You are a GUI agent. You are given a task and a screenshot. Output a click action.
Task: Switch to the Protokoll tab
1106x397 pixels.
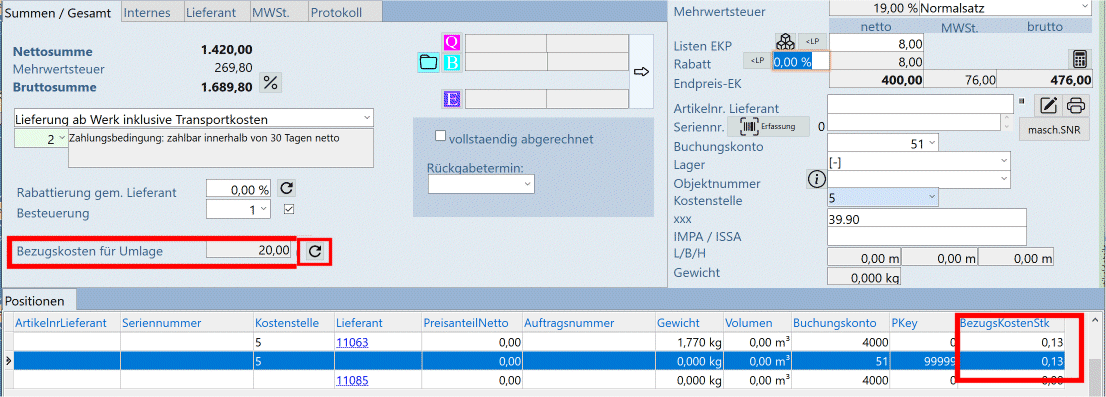[x=345, y=11]
